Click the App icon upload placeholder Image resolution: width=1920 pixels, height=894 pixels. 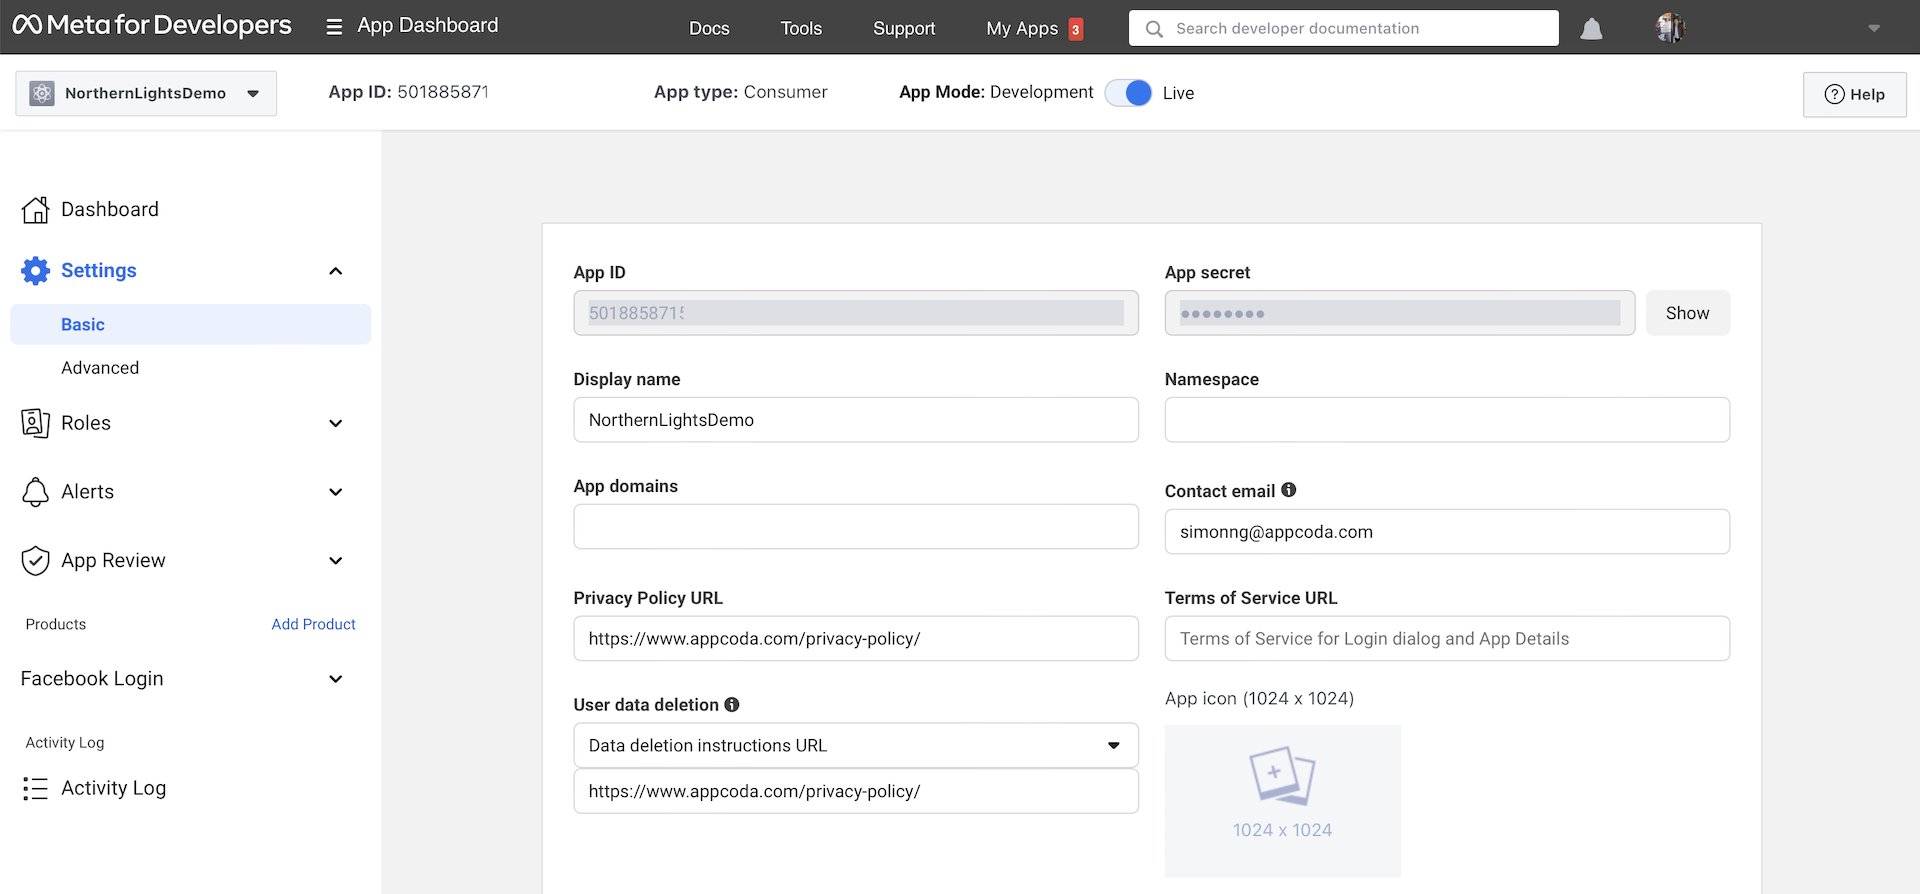click(x=1282, y=800)
